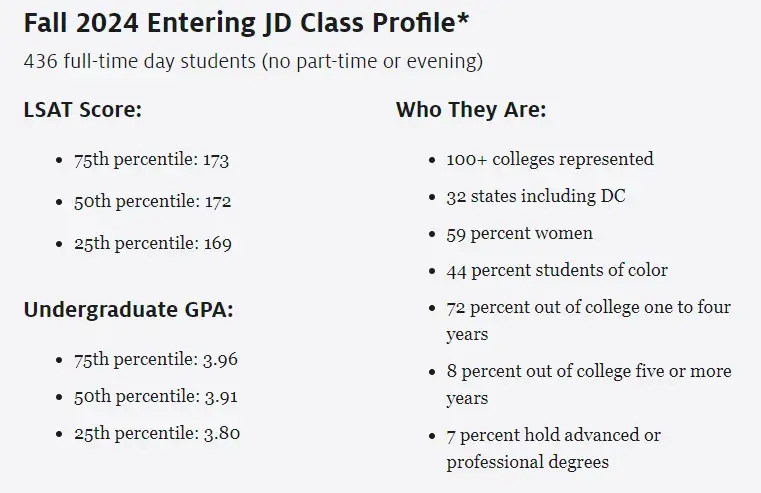Select the LSAT Score heading
The image size is (761, 493).
pos(82,109)
